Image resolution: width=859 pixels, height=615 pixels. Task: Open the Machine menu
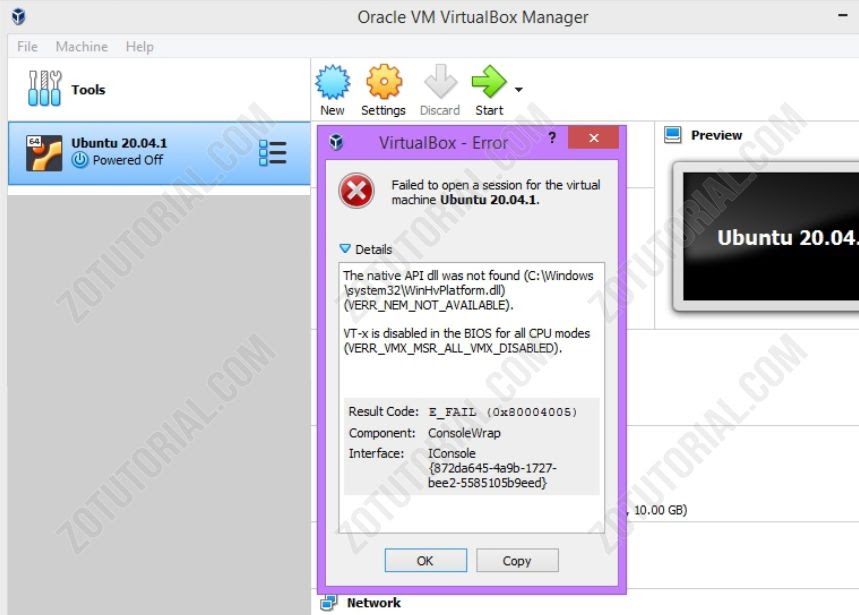click(x=82, y=47)
